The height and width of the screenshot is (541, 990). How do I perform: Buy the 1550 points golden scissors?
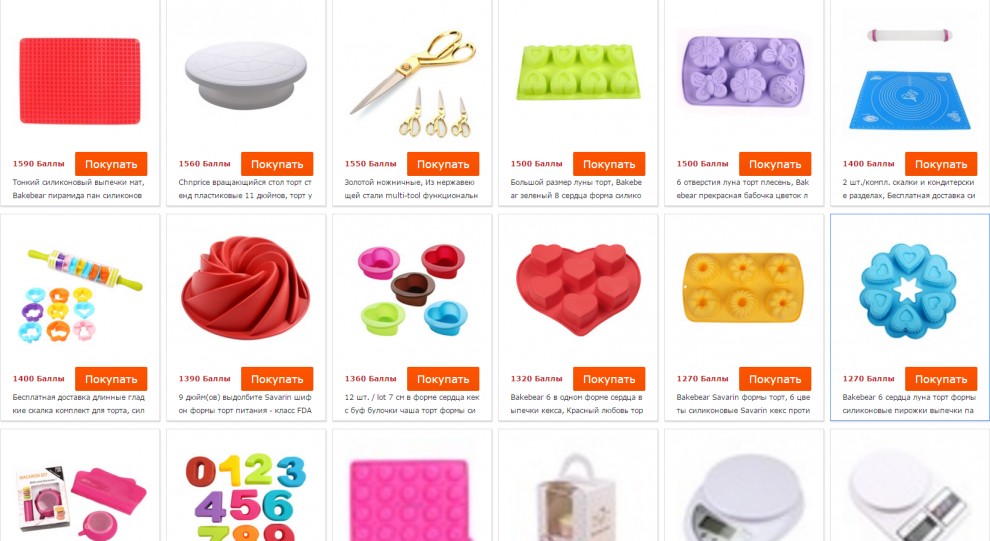pos(443,164)
